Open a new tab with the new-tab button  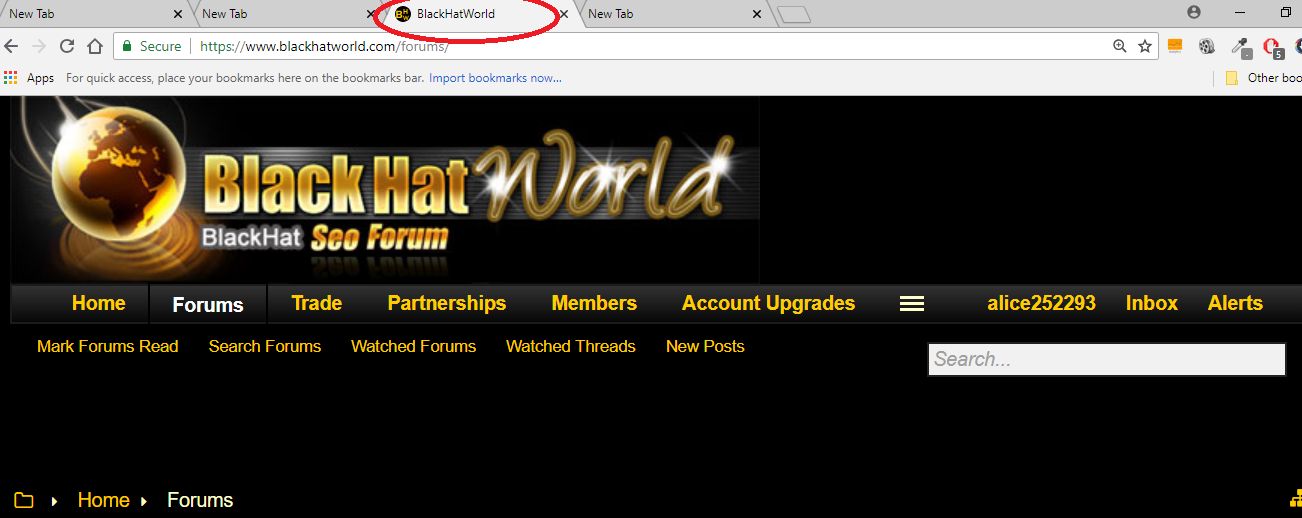794,14
